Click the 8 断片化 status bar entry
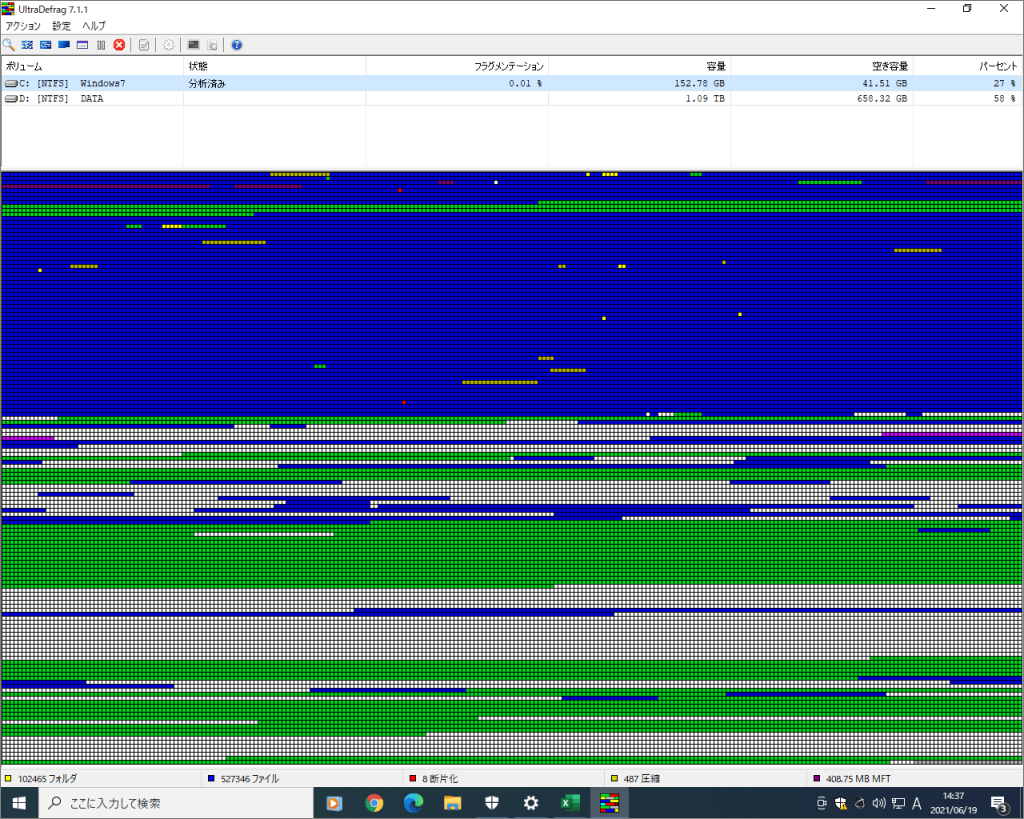The image size is (1024, 819). click(x=440, y=779)
